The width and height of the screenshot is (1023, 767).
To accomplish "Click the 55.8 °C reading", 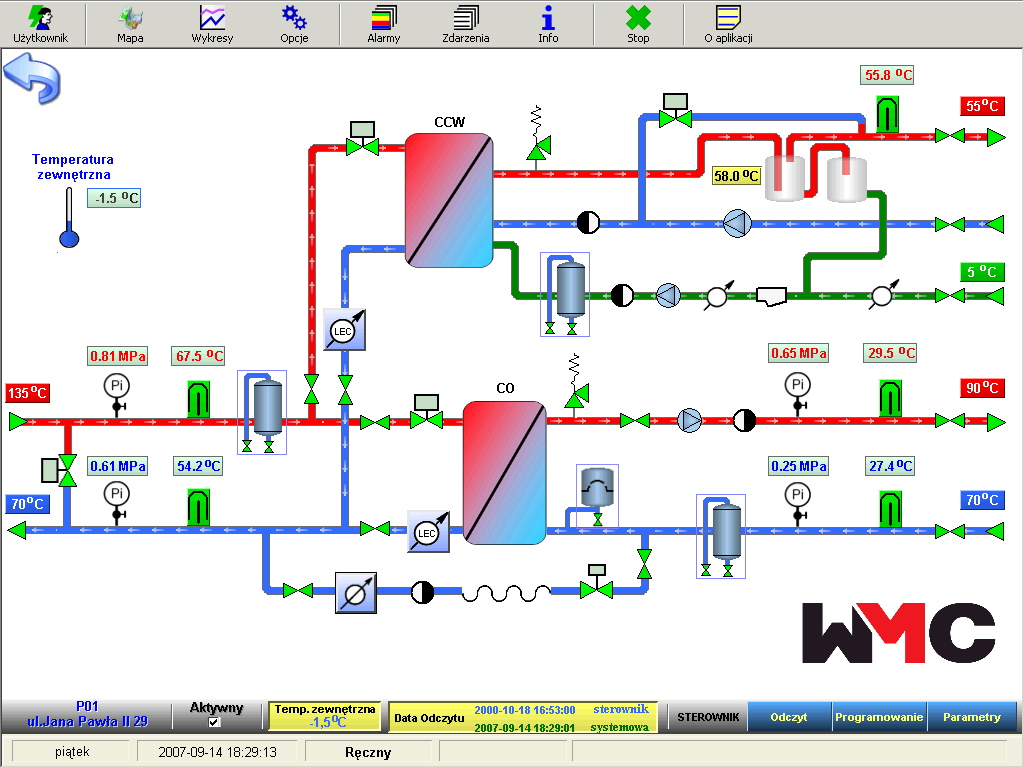I will 887,75.
